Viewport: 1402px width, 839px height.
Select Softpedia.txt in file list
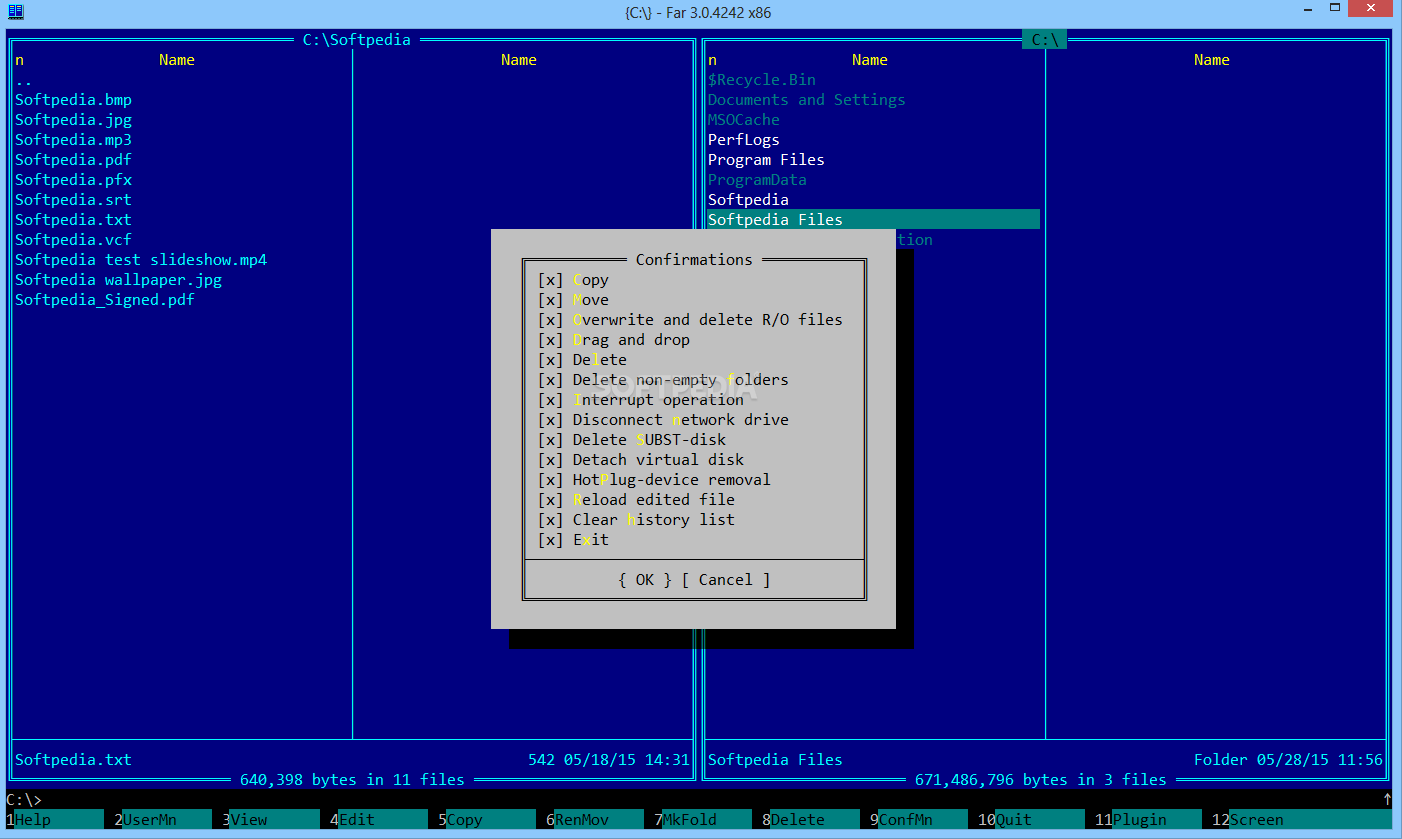click(x=73, y=220)
